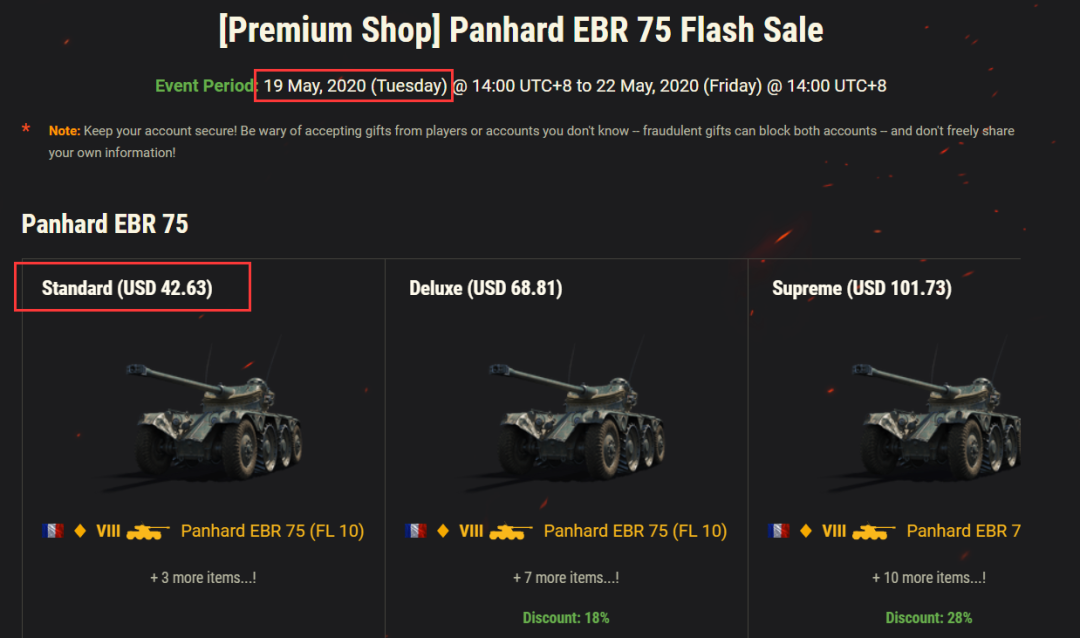Viewport: 1080px width, 638px height.
Task: Select the Standard (USD 42.63) package heading
Action: tap(127, 289)
